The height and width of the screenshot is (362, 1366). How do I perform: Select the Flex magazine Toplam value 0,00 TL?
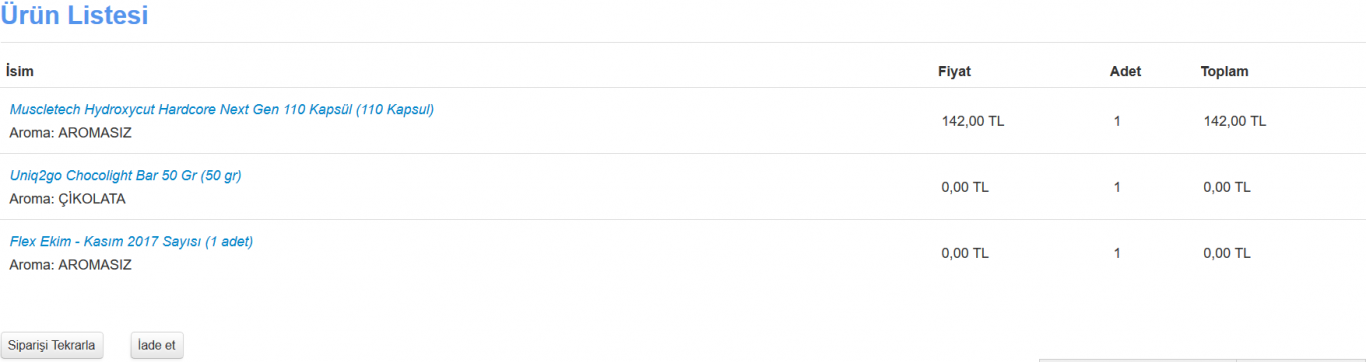(1227, 253)
